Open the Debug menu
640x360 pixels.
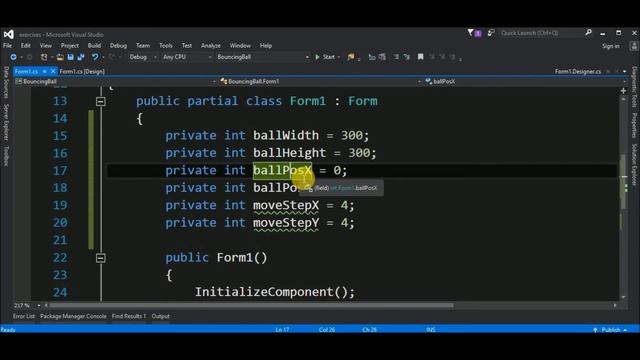pos(118,46)
